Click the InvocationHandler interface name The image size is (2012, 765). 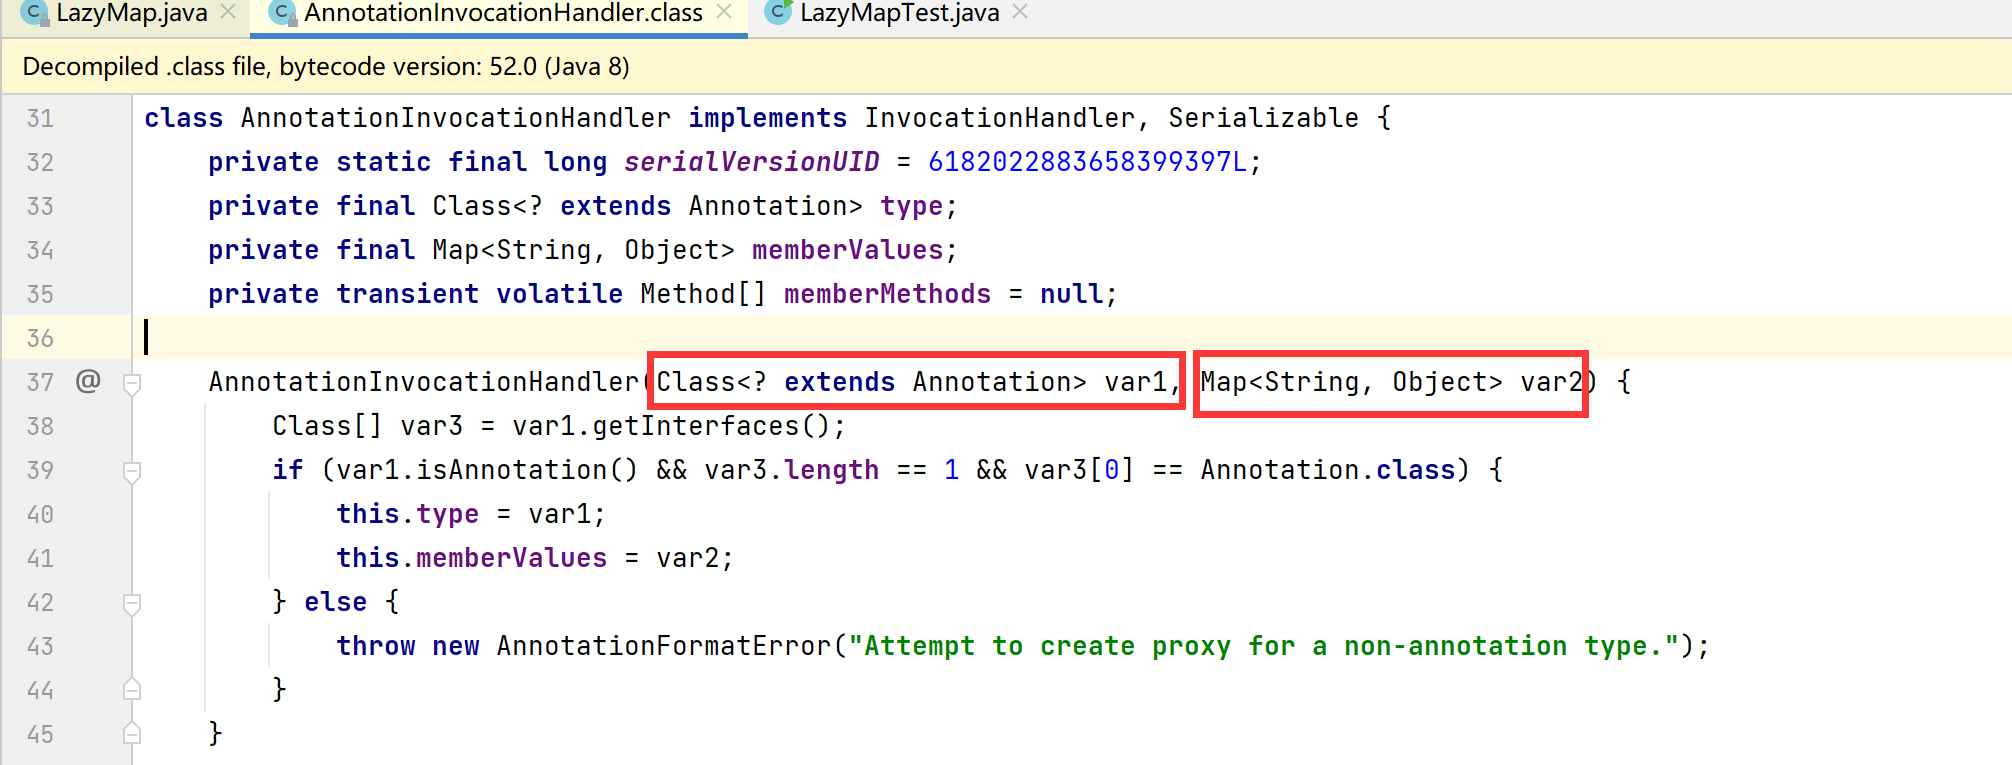[999, 118]
